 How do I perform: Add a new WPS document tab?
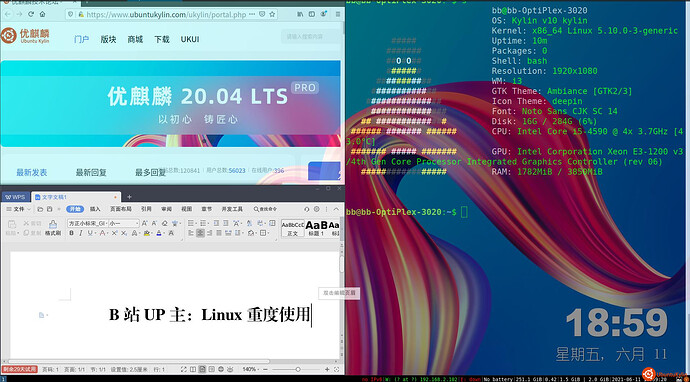(129, 197)
